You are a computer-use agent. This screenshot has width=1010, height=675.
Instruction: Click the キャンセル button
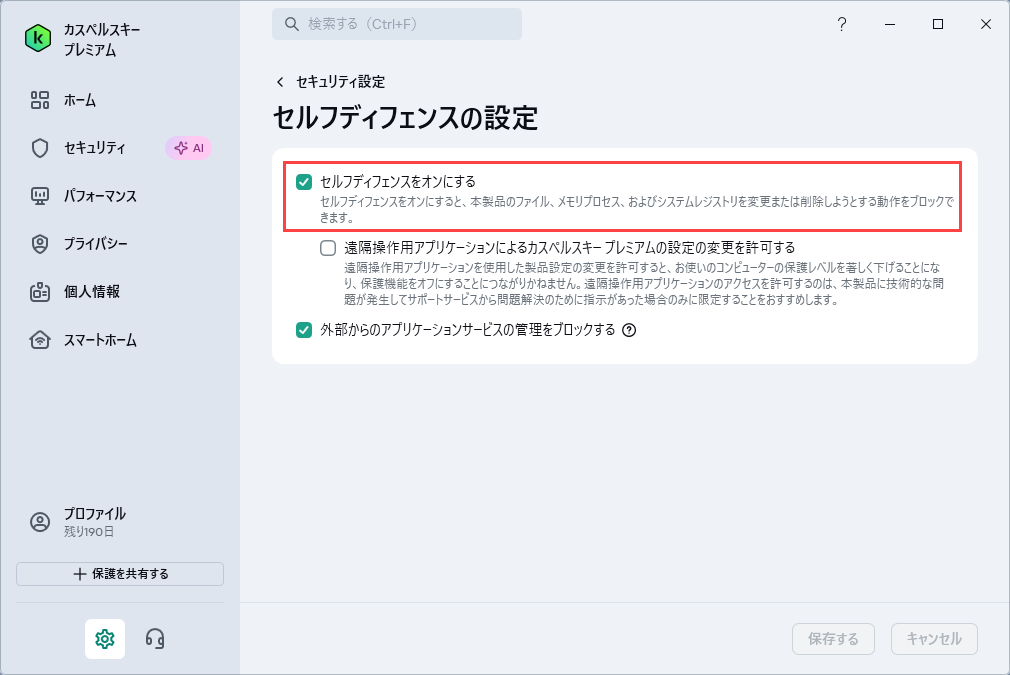click(934, 639)
